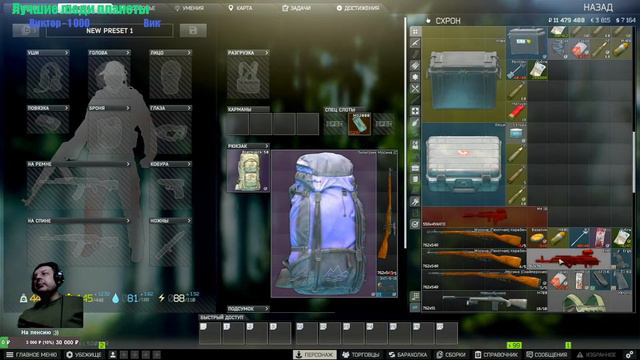Viewport: 640px width, 360px height.
Task: Select the all-items grid filter in stash sidebar
Action: coord(415,31)
